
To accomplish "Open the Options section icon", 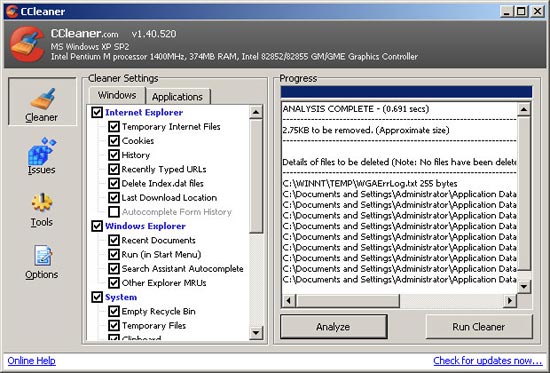I will [x=42, y=255].
